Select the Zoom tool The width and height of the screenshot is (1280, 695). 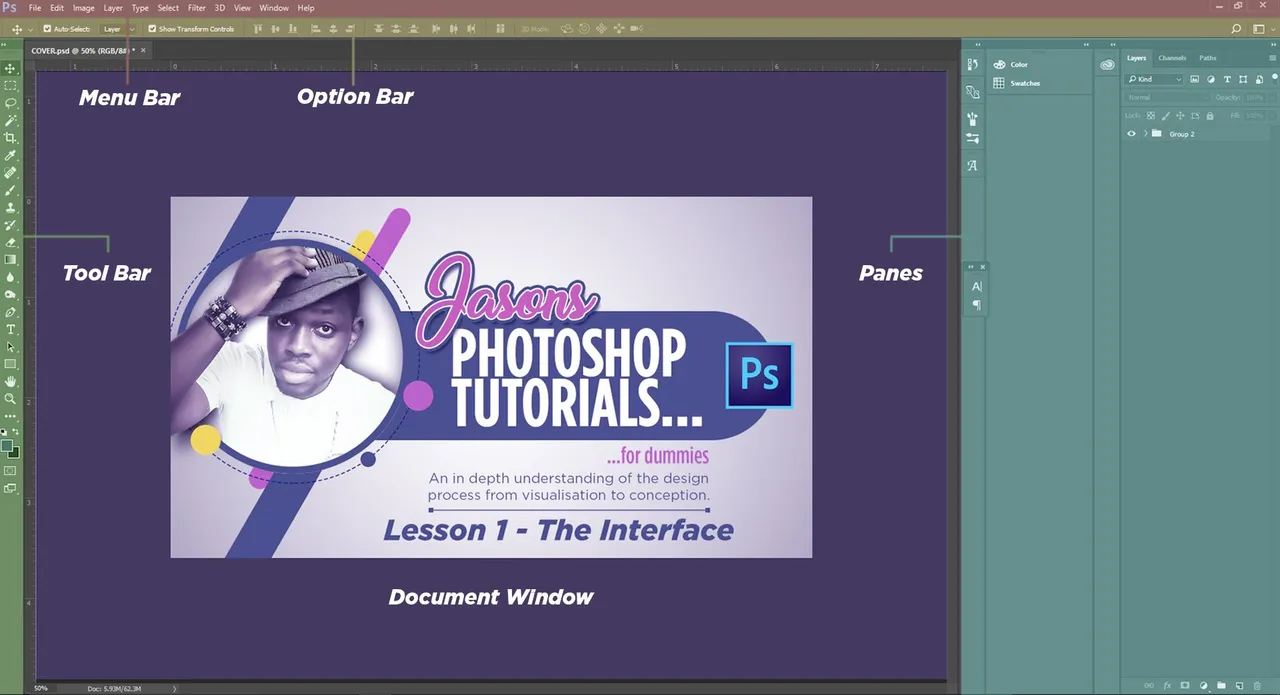click(11, 398)
